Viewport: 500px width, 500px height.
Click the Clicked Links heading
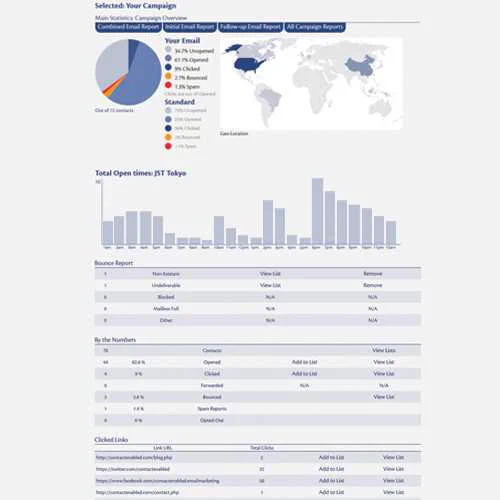[x=111, y=440]
